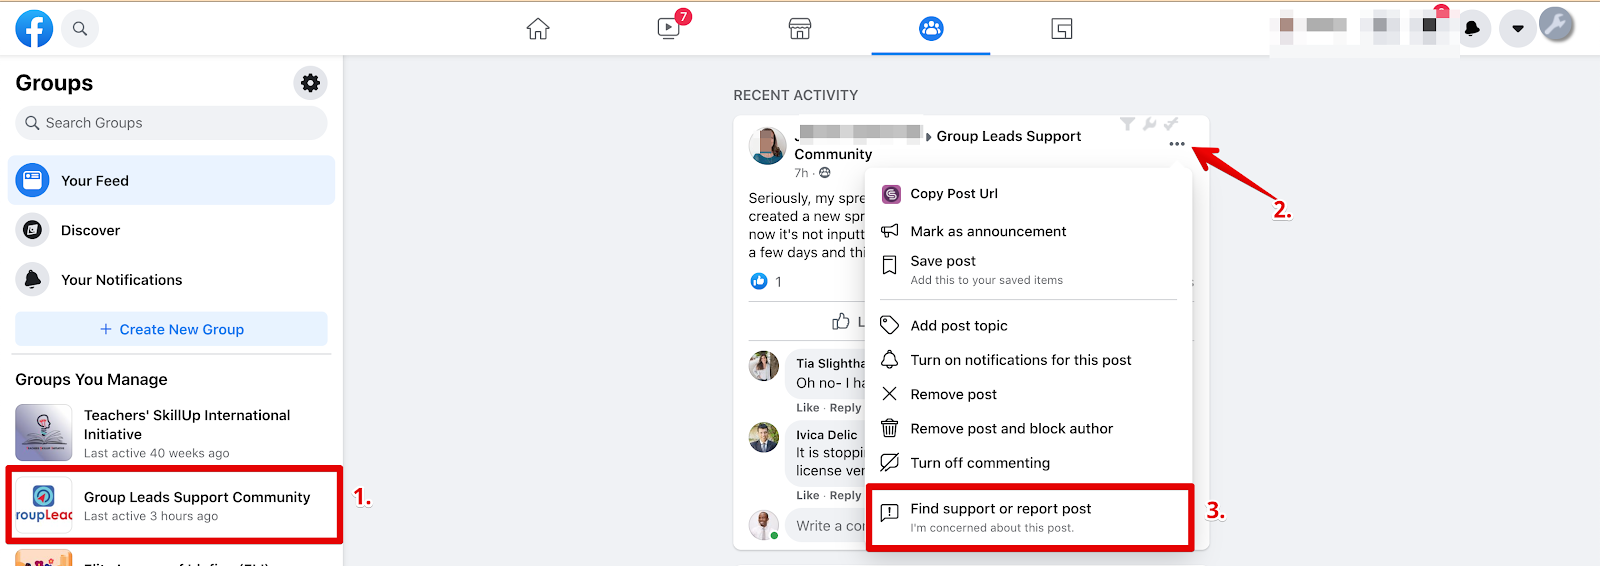Image resolution: width=1600 pixels, height=566 pixels.
Task: Select the Groups tab icon
Action: tap(931, 29)
